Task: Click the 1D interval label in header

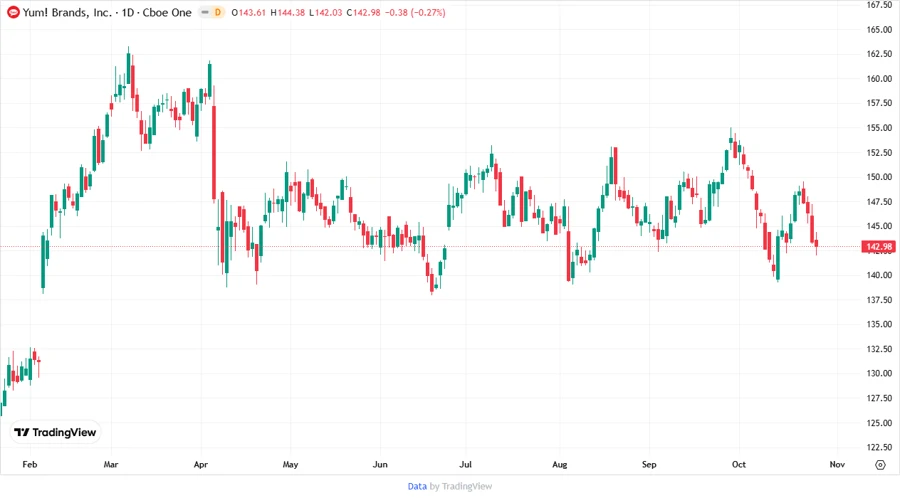Action: coord(127,12)
